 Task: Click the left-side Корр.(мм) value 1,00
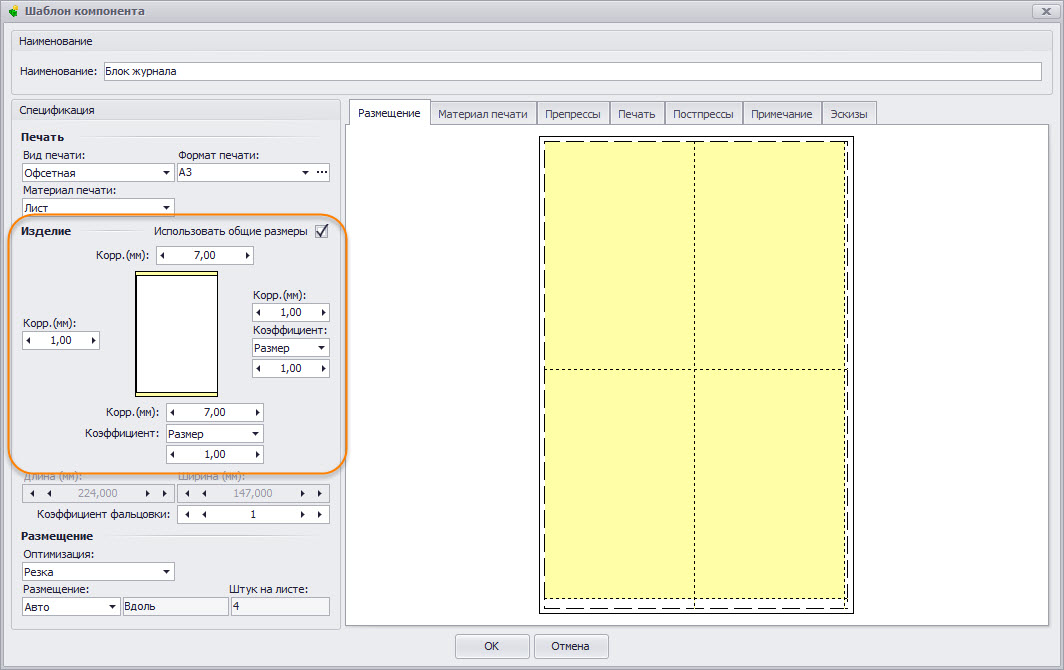61,341
